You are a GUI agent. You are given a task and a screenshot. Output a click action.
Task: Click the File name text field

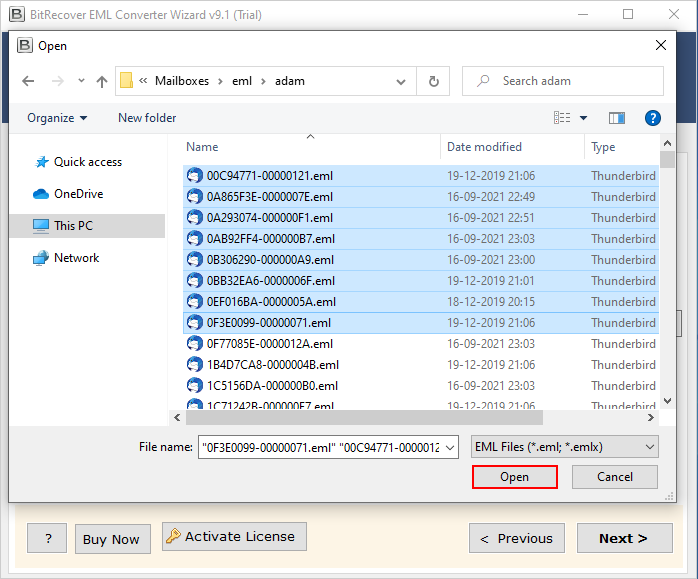321,447
